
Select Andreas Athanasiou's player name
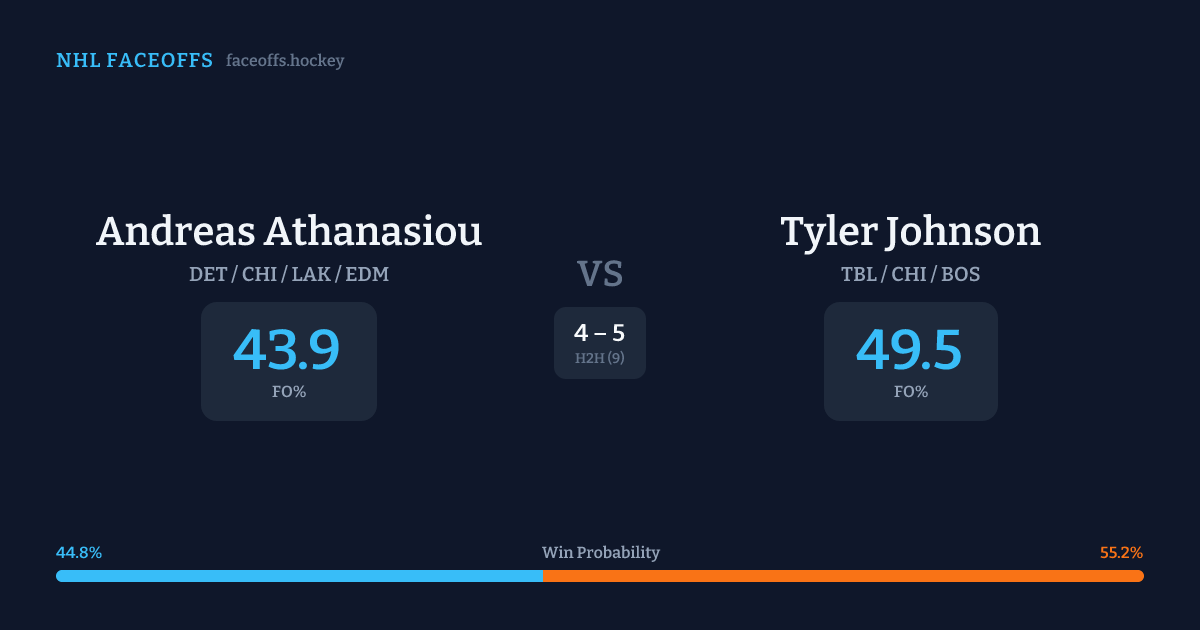[289, 231]
